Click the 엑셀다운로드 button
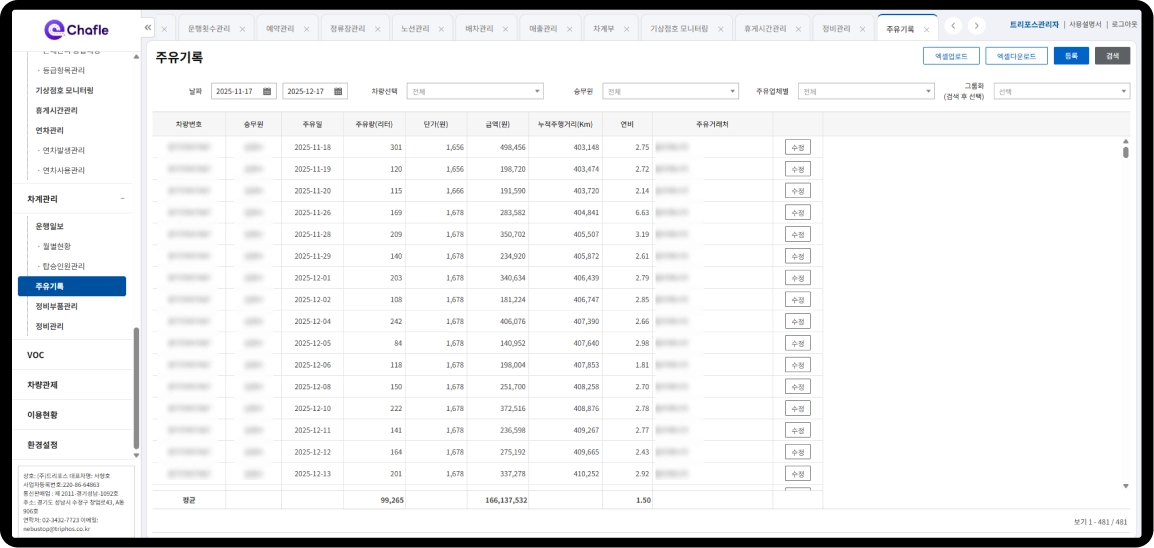The width and height of the screenshot is (1154, 548). click(1016, 56)
